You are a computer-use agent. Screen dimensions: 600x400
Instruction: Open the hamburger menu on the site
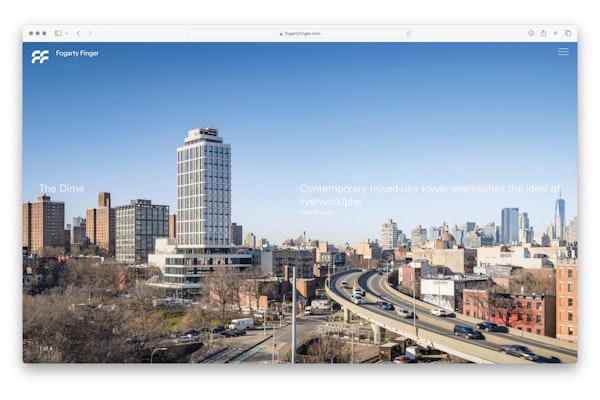click(563, 52)
